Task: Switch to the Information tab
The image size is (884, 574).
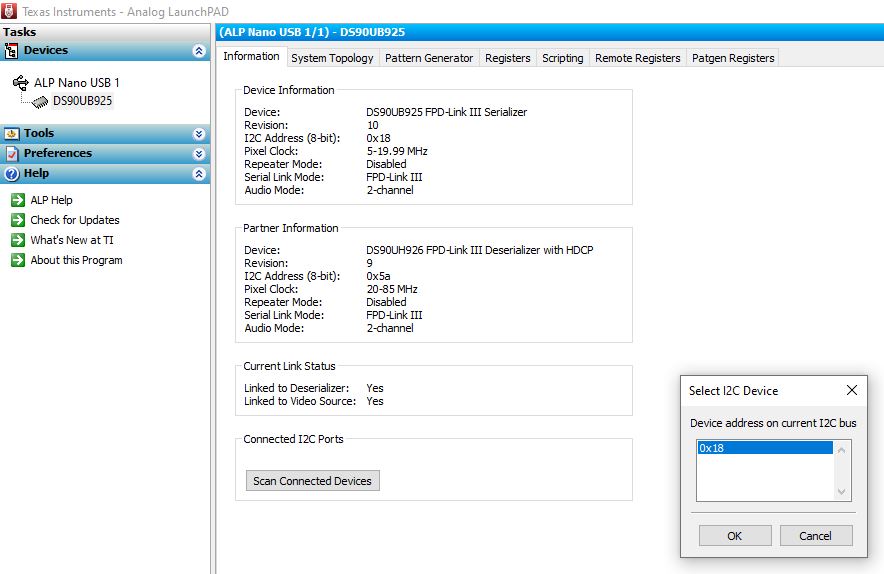Action: coord(251,56)
